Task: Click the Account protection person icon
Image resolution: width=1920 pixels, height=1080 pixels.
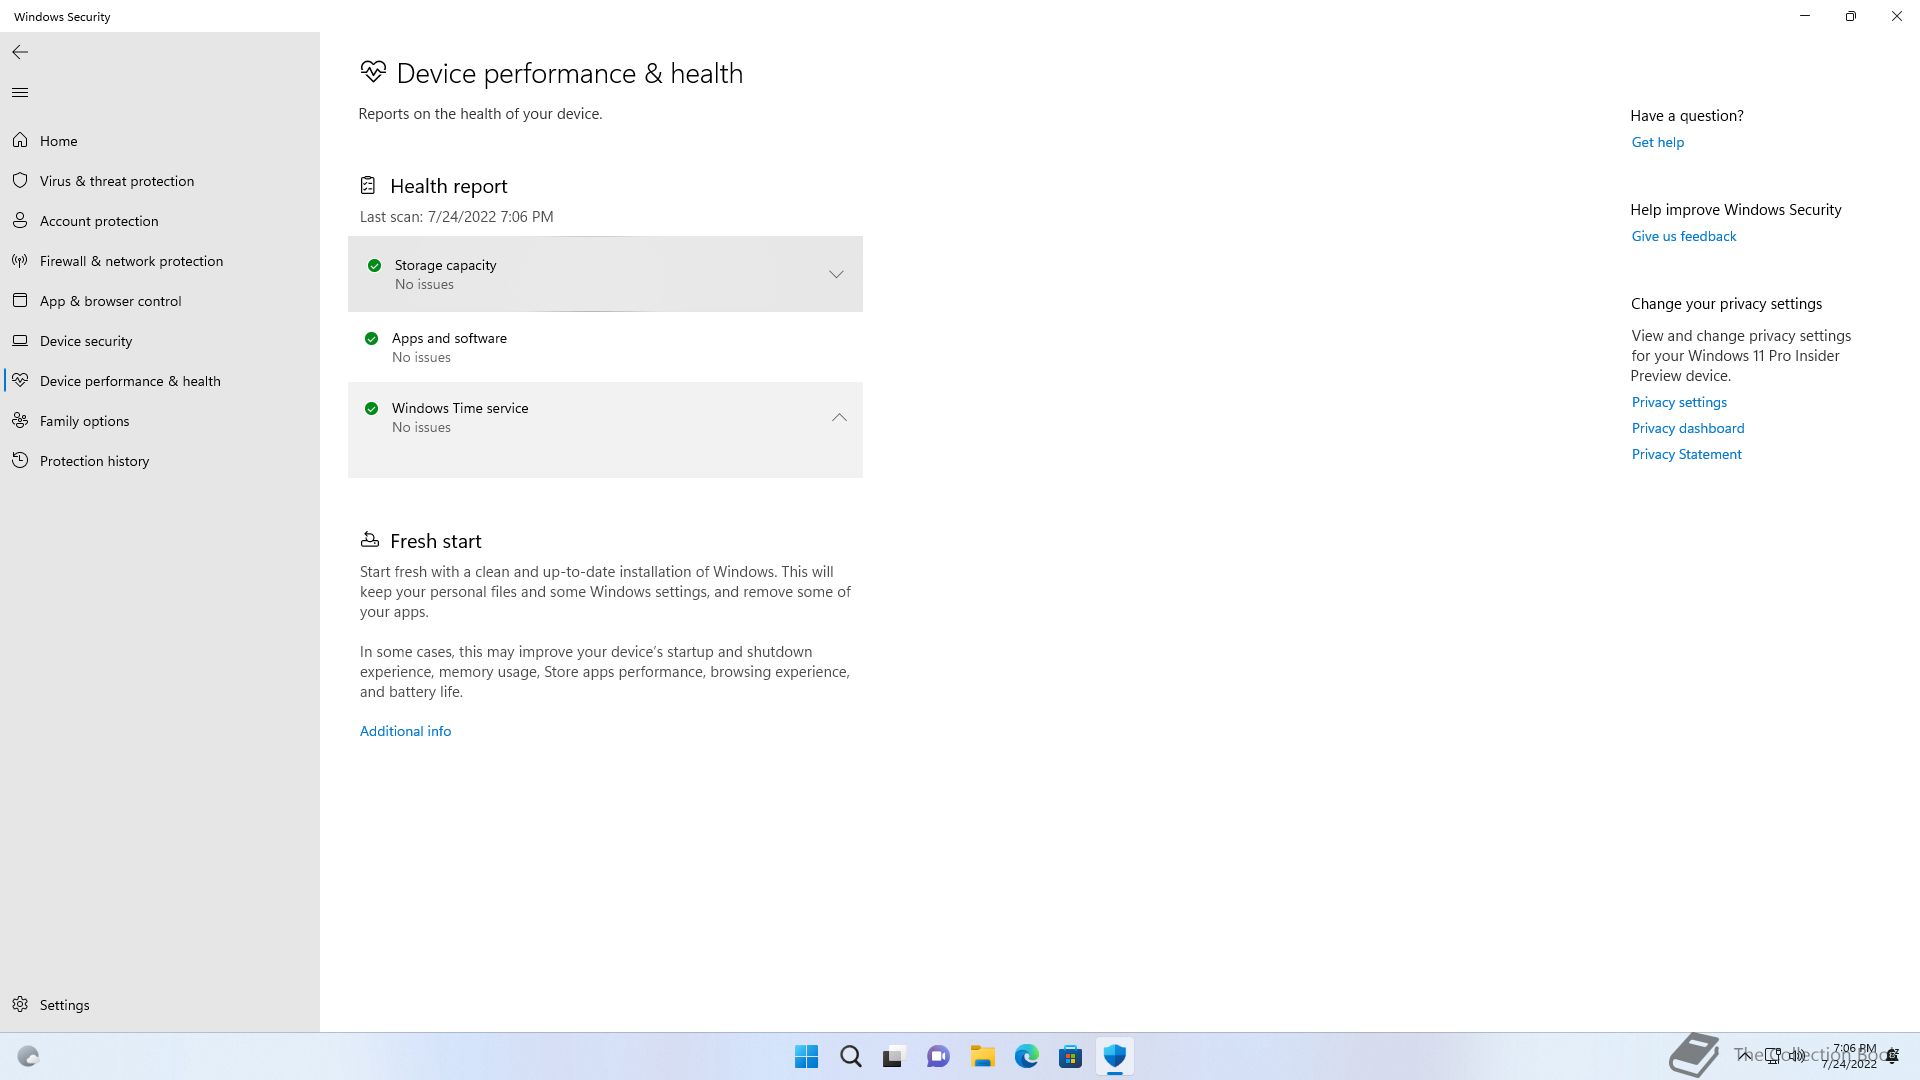Action: coord(20,221)
